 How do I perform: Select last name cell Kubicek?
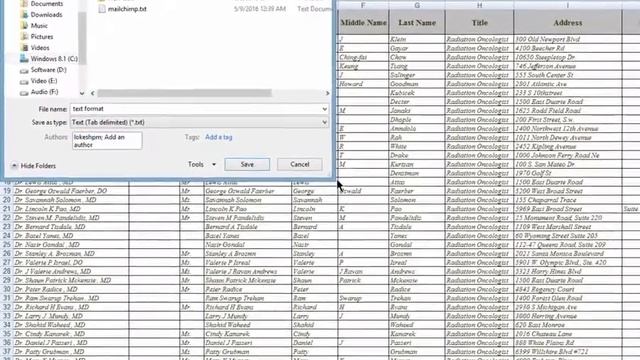[417, 93]
